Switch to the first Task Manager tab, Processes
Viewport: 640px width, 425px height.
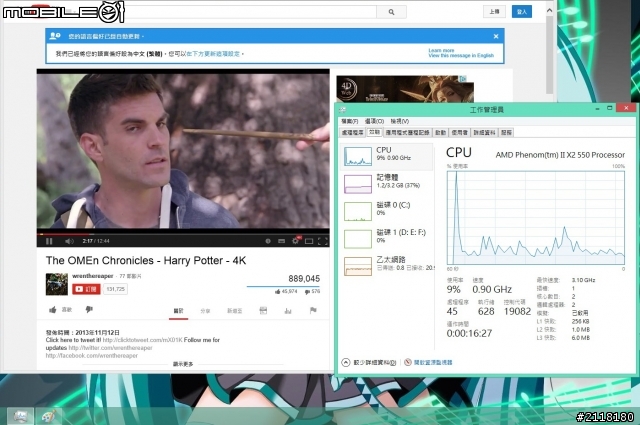point(353,132)
